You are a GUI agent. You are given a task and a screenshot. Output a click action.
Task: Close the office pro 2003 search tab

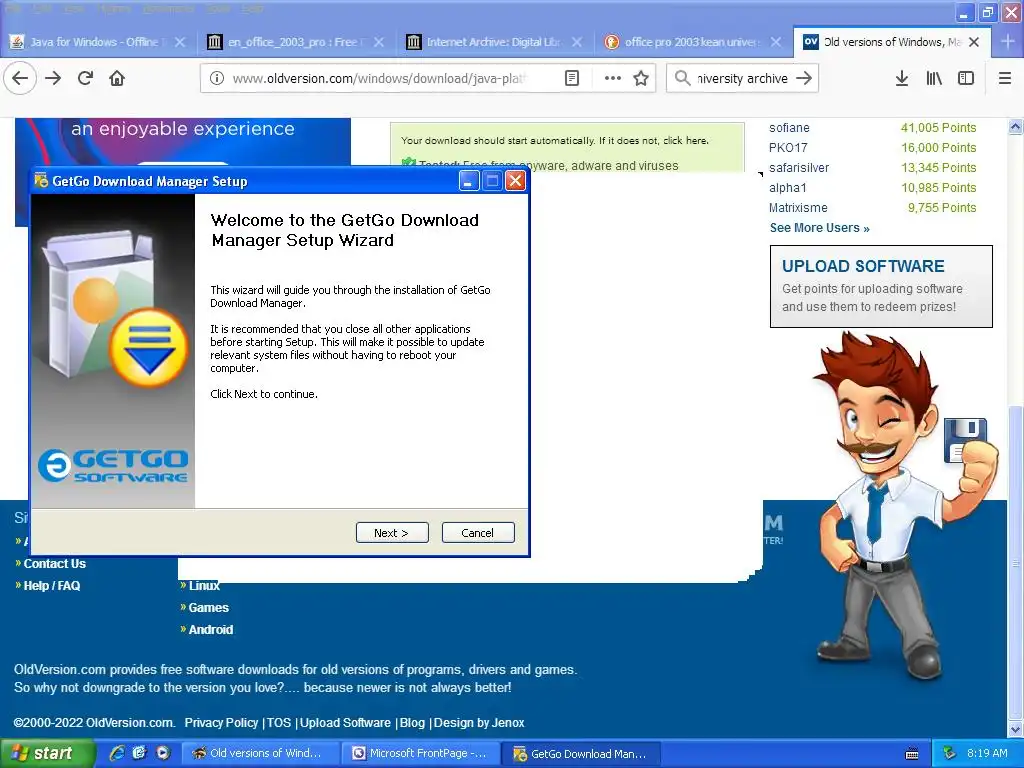pyautogui.click(x=776, y=42)
